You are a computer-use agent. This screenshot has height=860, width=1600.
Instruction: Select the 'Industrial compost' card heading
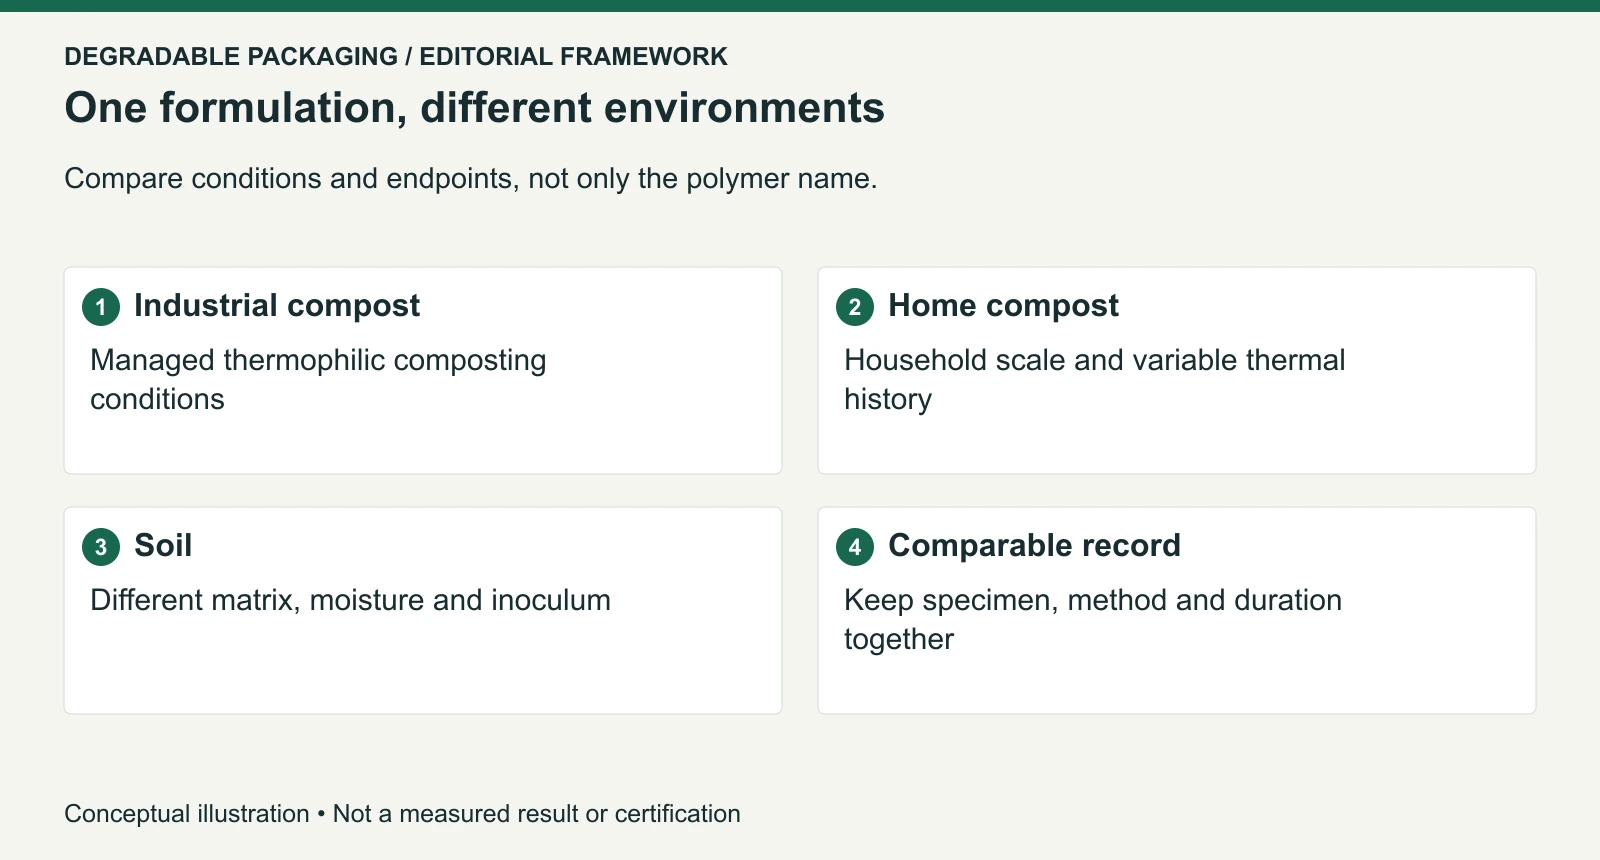tap(277, 306)
